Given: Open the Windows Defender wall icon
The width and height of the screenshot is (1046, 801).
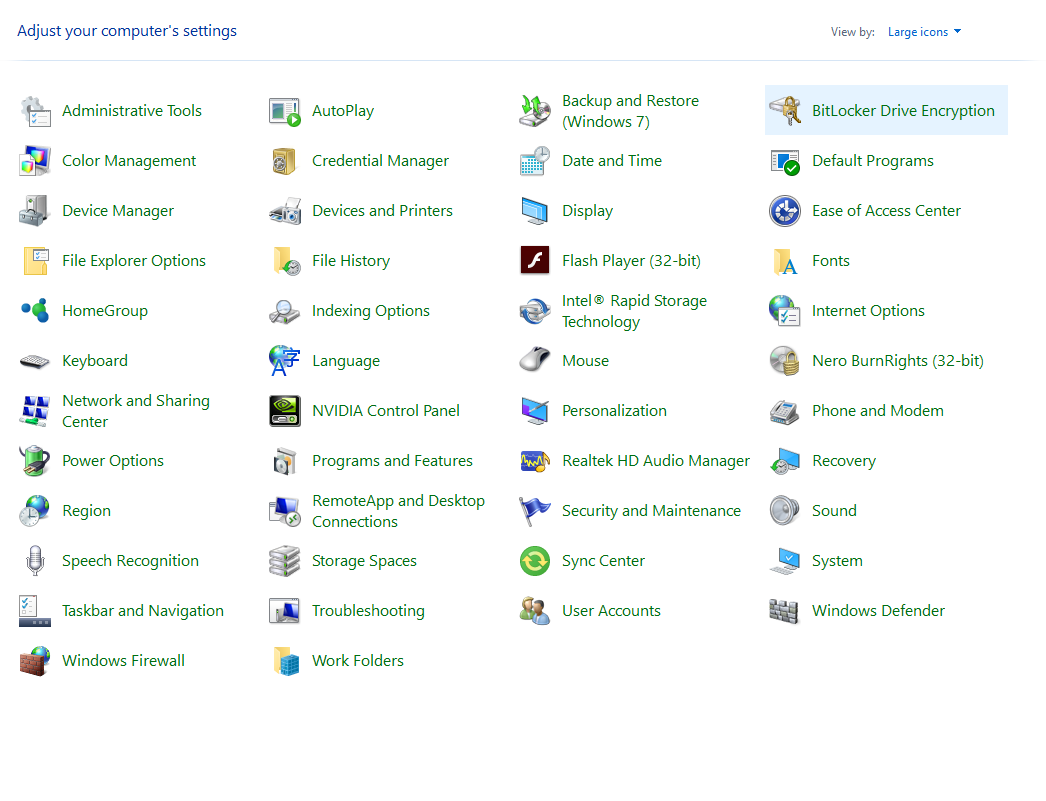Looking at the screenshot, I should [x=785, y=611].
